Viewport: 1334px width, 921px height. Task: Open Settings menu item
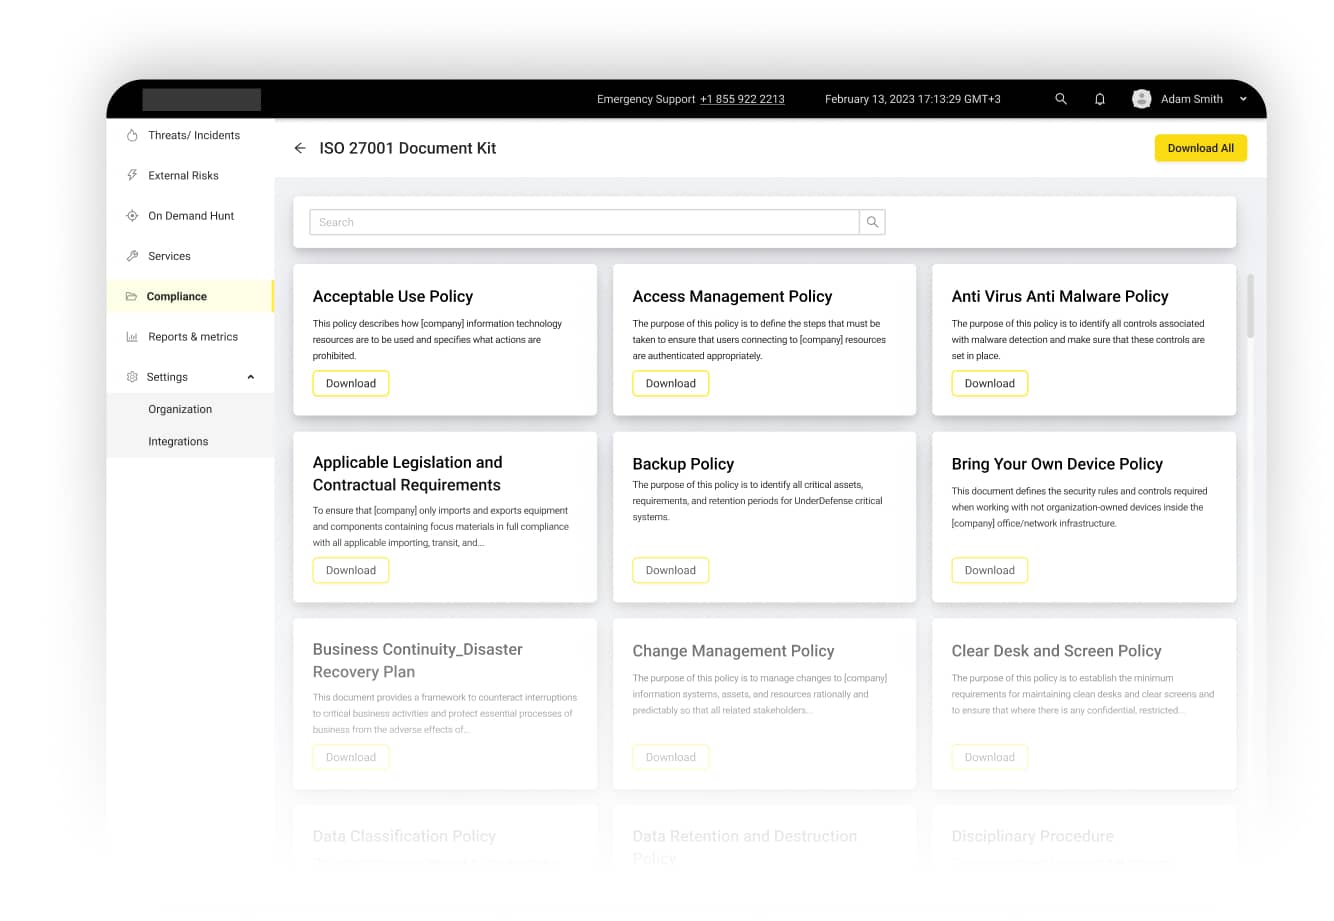click(190, 377)
